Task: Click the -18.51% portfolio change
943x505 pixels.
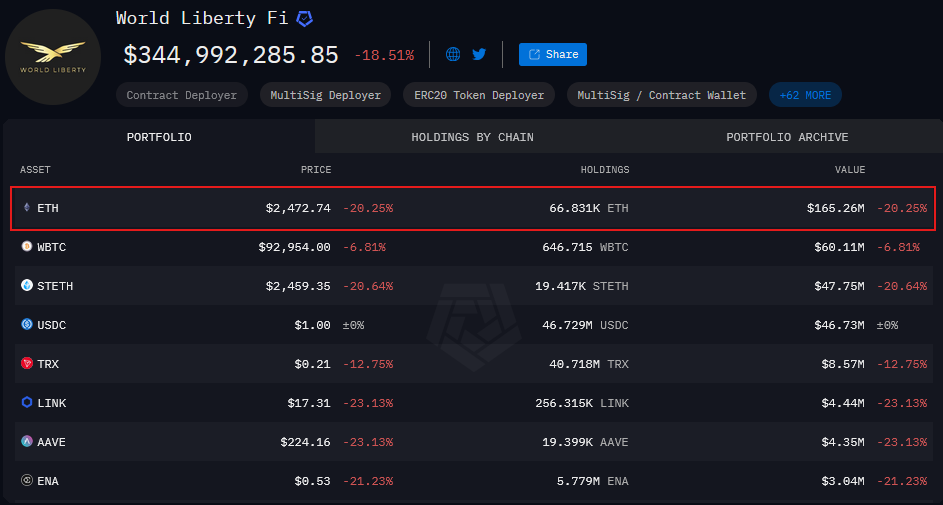Action: point(384,56)
